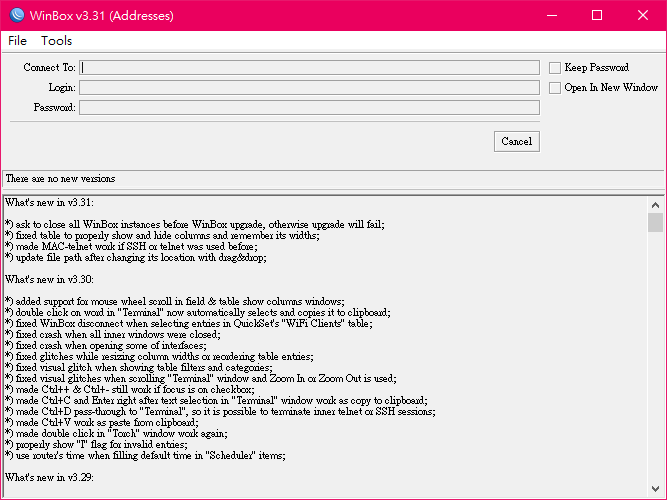Click the Connect To address field
Viewport: 667px width, 500px height.
(x=309, y=68)
